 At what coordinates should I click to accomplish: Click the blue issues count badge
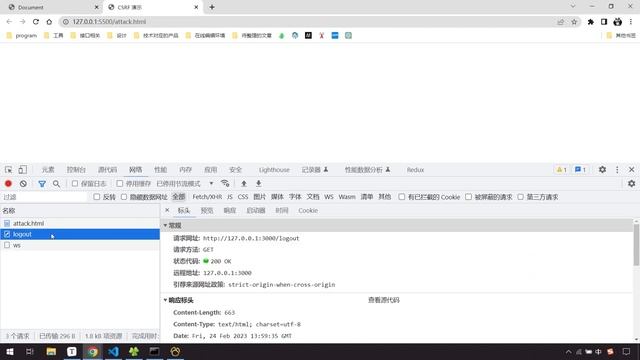pos(580,169)
